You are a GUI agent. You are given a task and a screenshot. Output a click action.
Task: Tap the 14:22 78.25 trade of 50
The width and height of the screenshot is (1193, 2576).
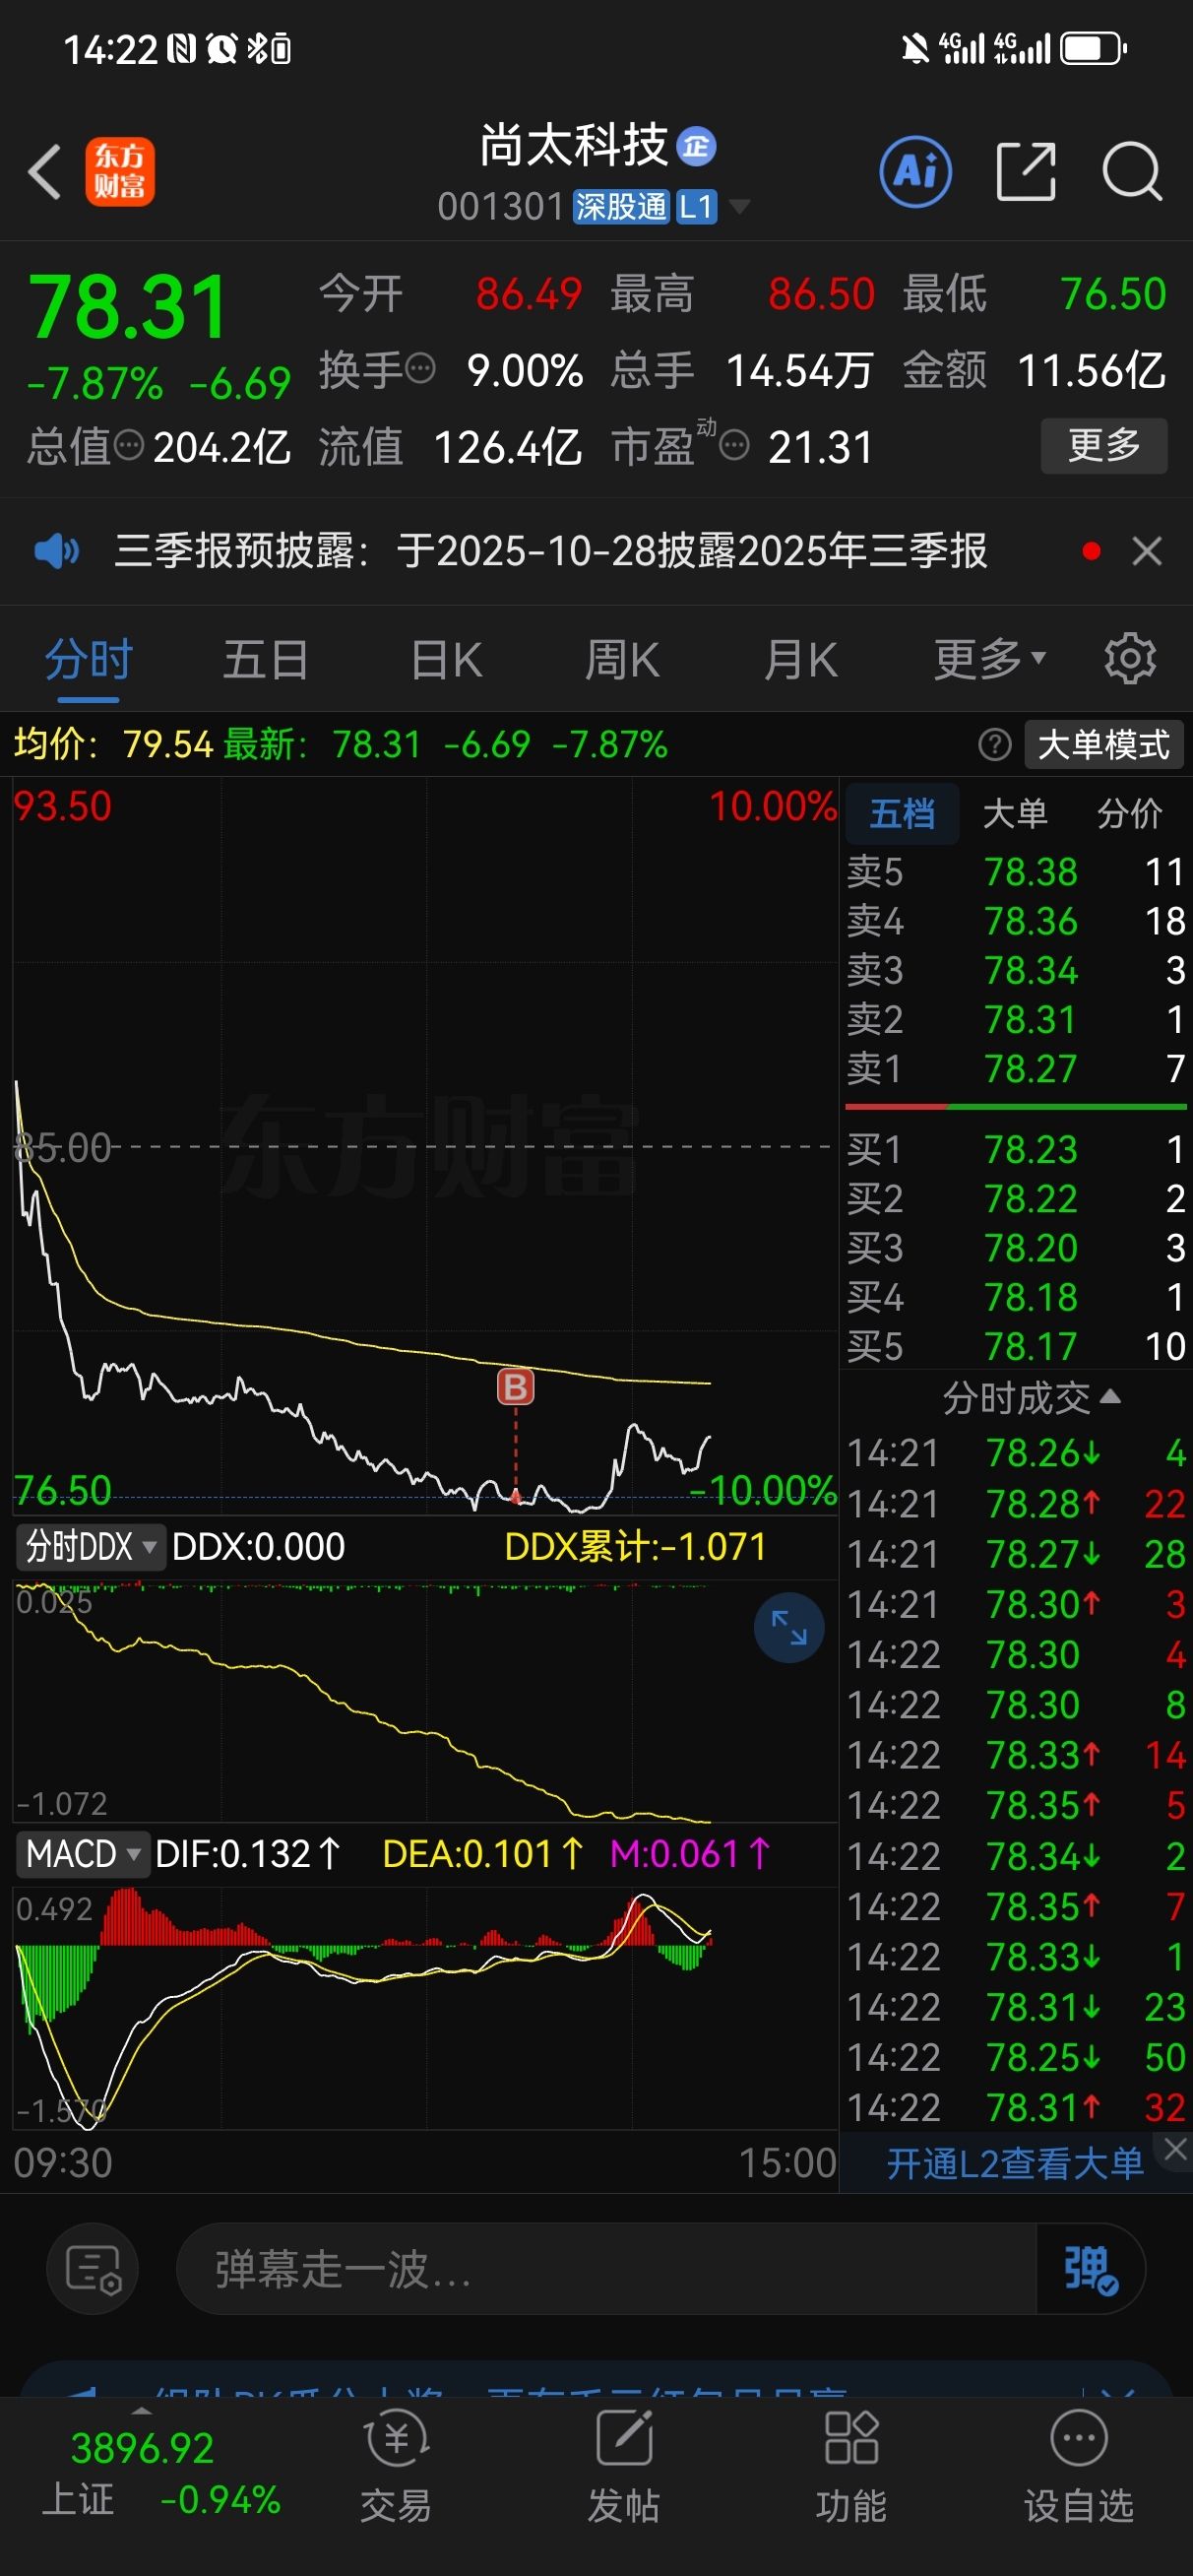tap(1016, 2058)
